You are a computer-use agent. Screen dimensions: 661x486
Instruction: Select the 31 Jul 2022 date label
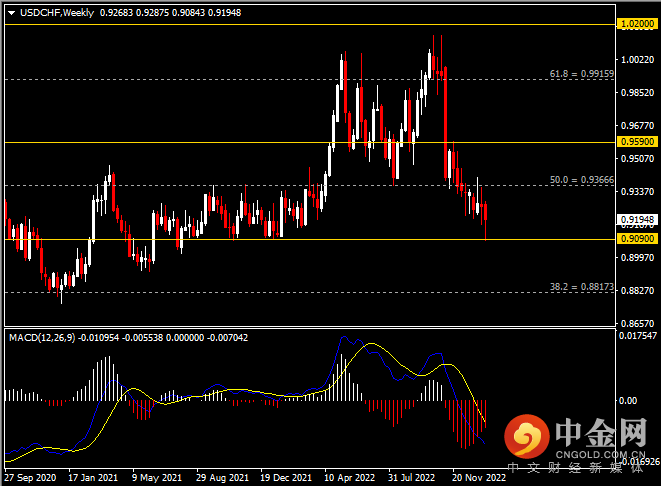pyautogui.click(x=411, y=478)
